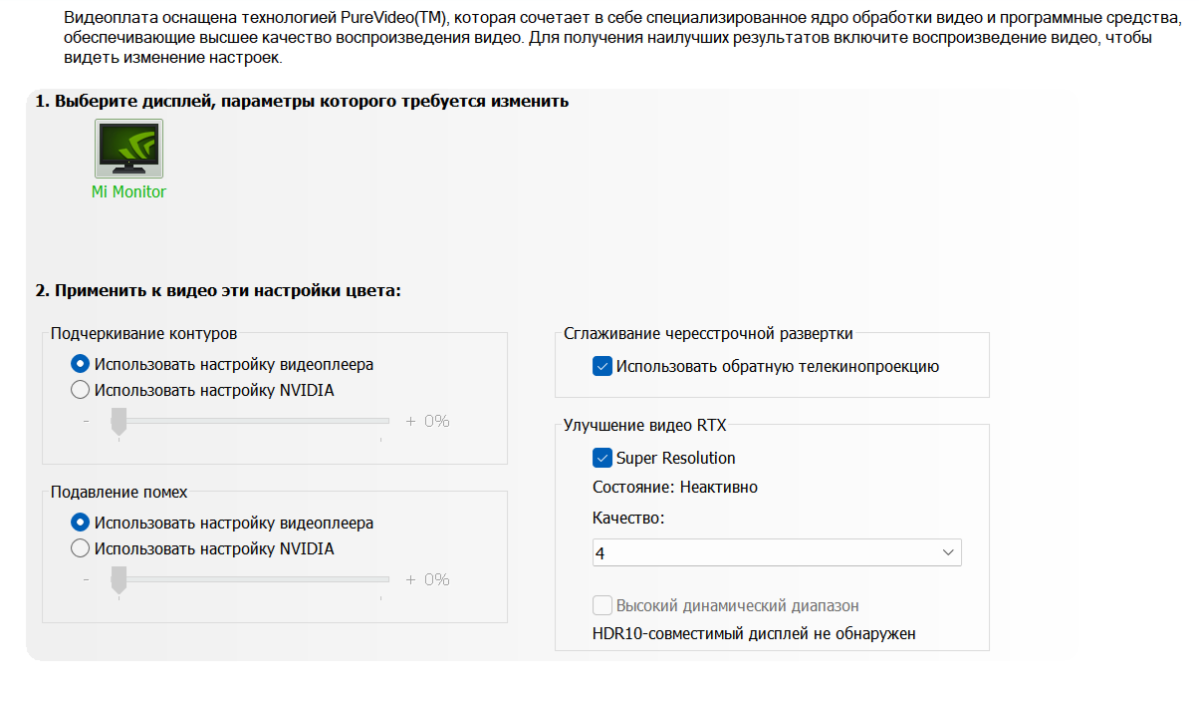
Task: Click the green Mi Monitor label
Action: (129, 192)
